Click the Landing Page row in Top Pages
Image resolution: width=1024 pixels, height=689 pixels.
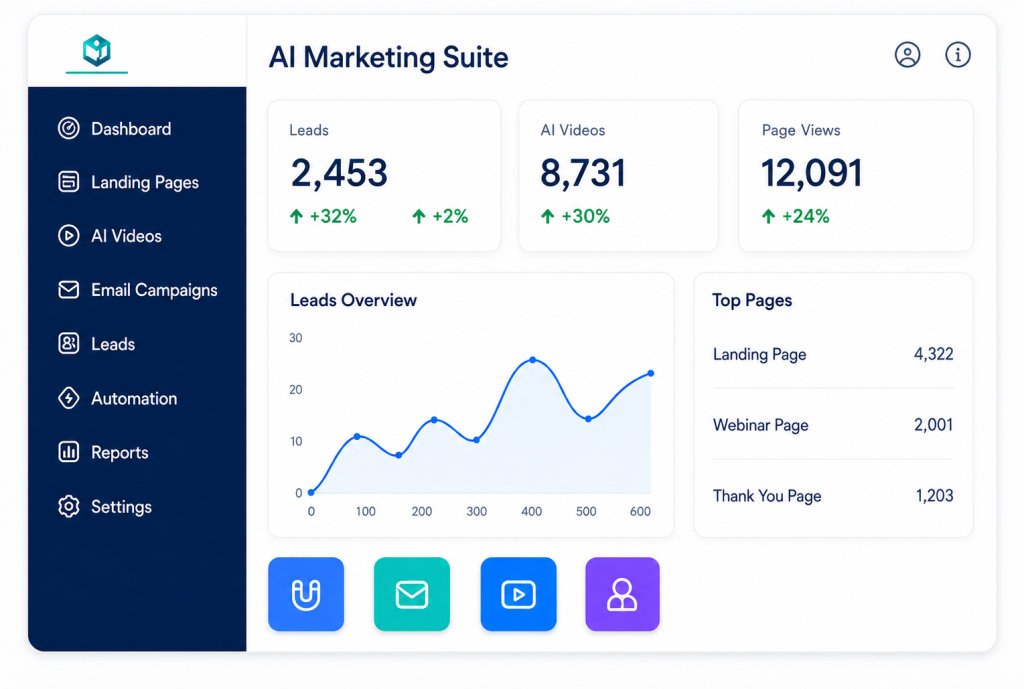tap(833, 354)
